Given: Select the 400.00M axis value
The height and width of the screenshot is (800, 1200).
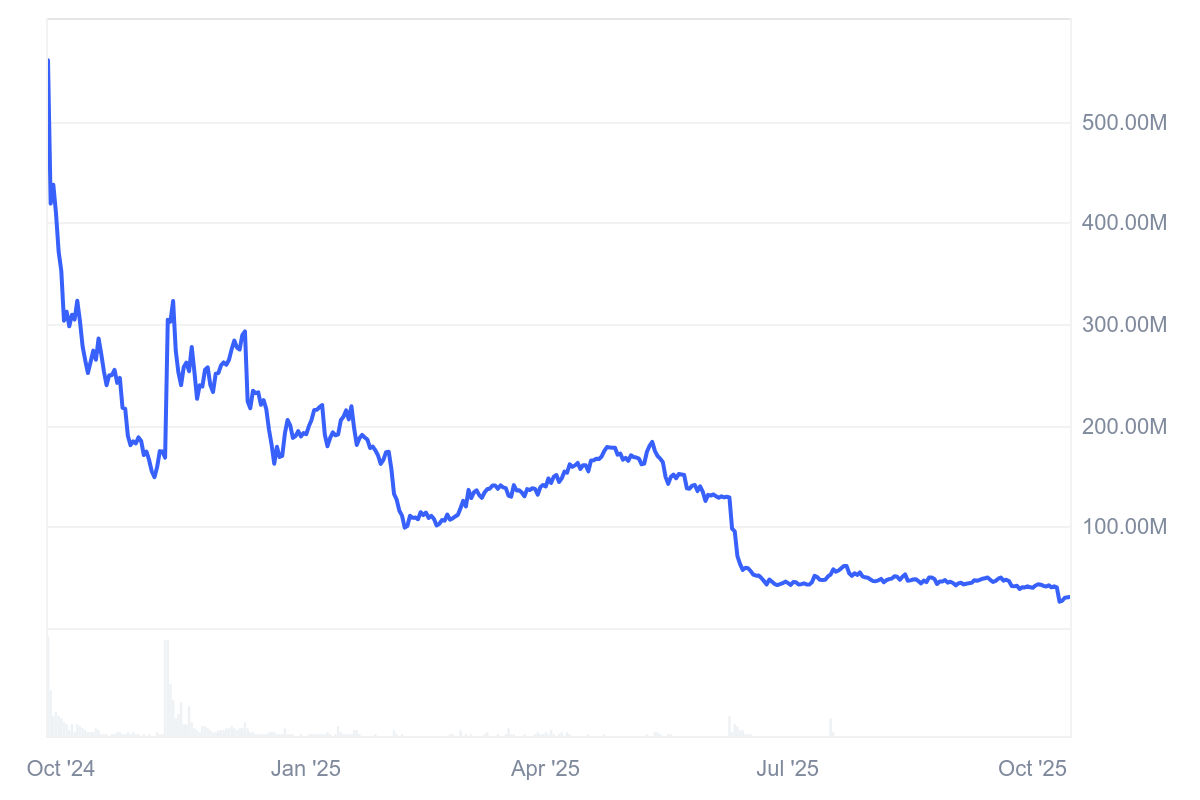Looking at the screenshot, I should pos(1124,223).
